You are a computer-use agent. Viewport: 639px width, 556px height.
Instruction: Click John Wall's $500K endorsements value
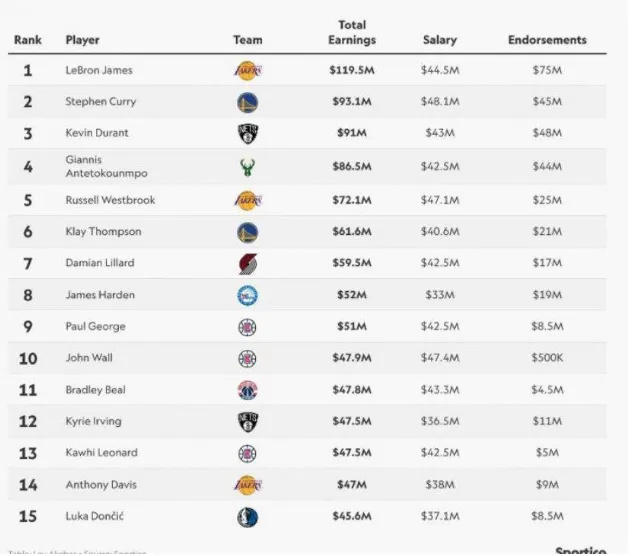pos(547,359)
